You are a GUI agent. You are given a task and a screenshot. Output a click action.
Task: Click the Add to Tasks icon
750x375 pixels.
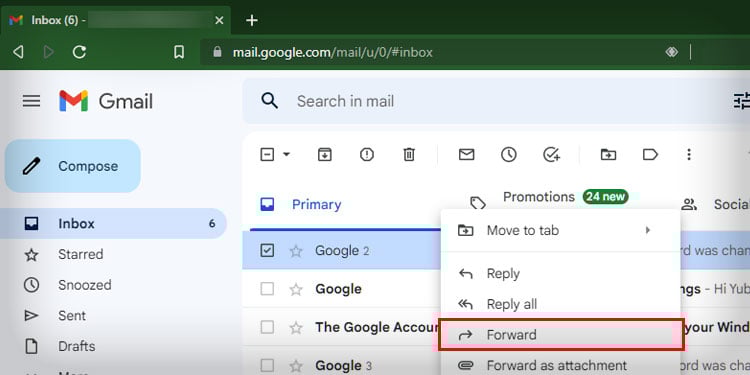pyautogui.click(x=551, y=154)
